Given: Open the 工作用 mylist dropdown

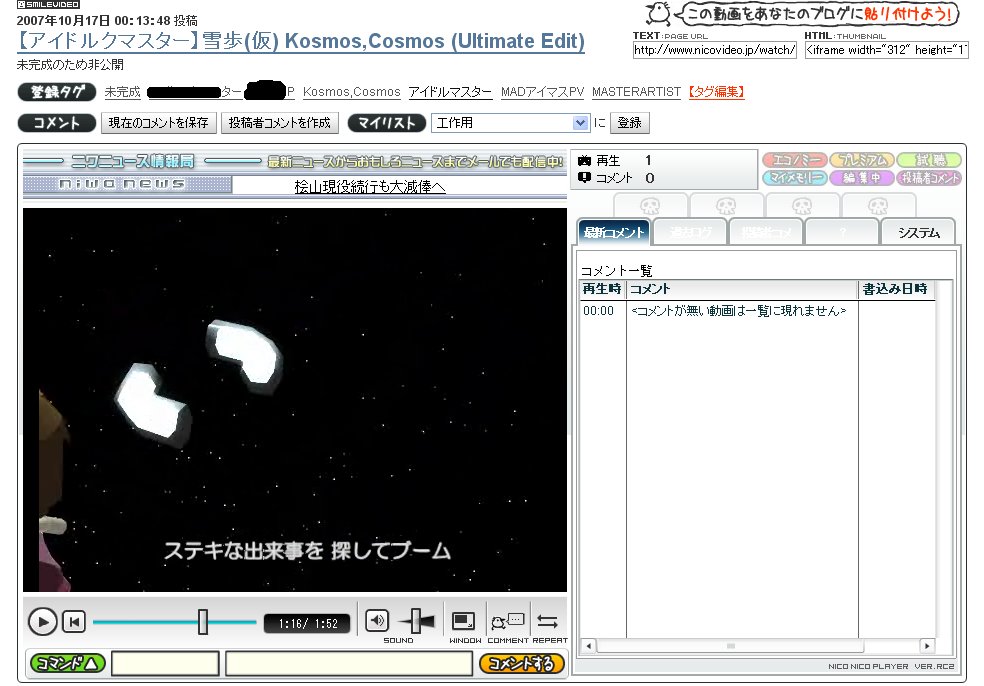Looking at the screenshot, I should 511,123.
